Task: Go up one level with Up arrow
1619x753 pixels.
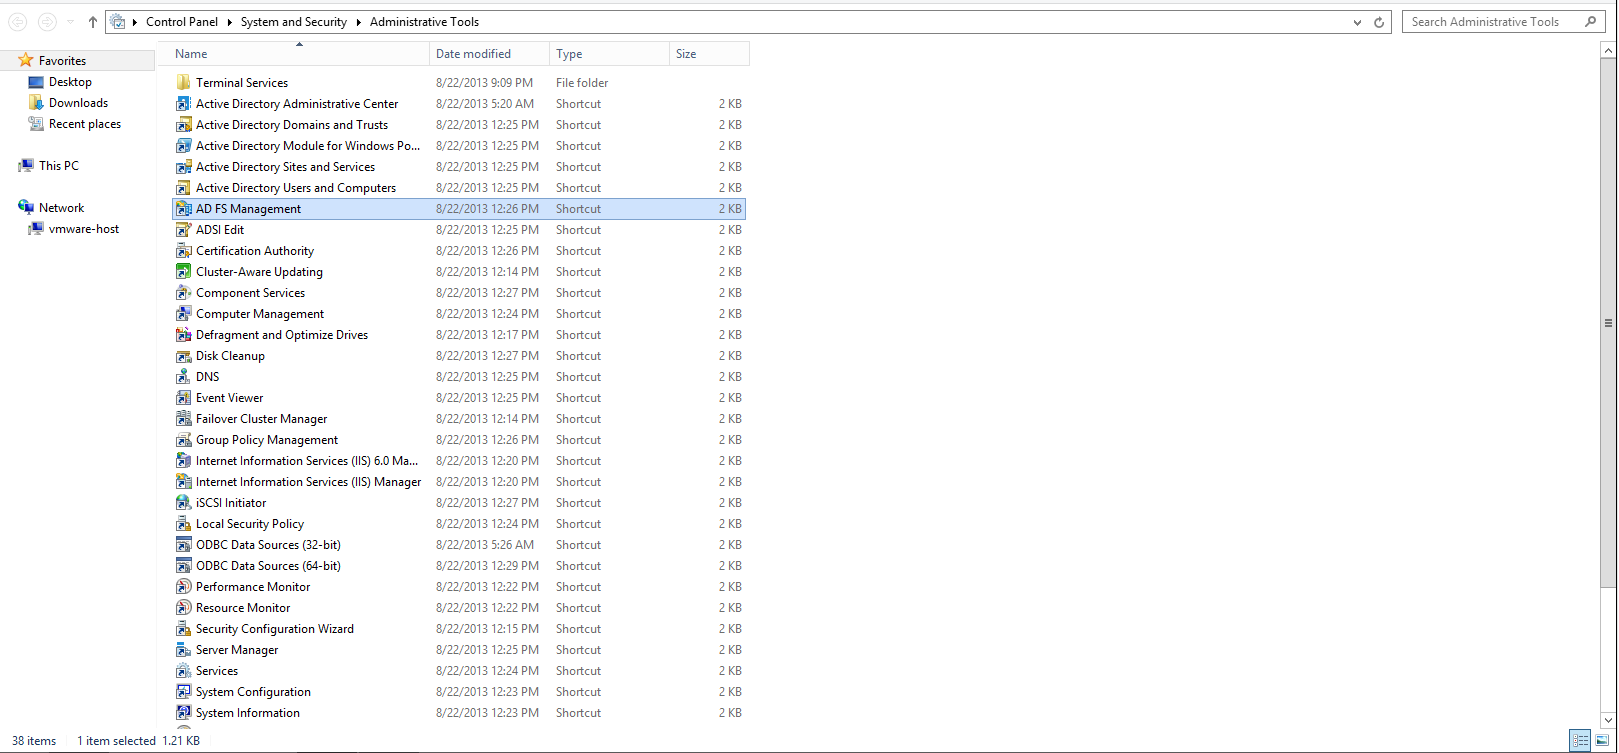Action: (93, 22)
